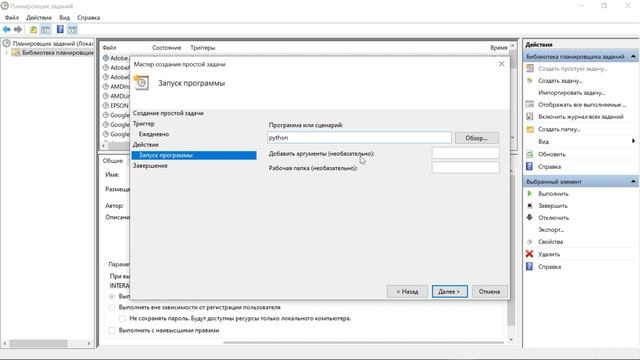The height and width of the screenshot is (360, 640).
Task: Click the bottom 'Справка' help icon
Action: (x=530, y=267)
